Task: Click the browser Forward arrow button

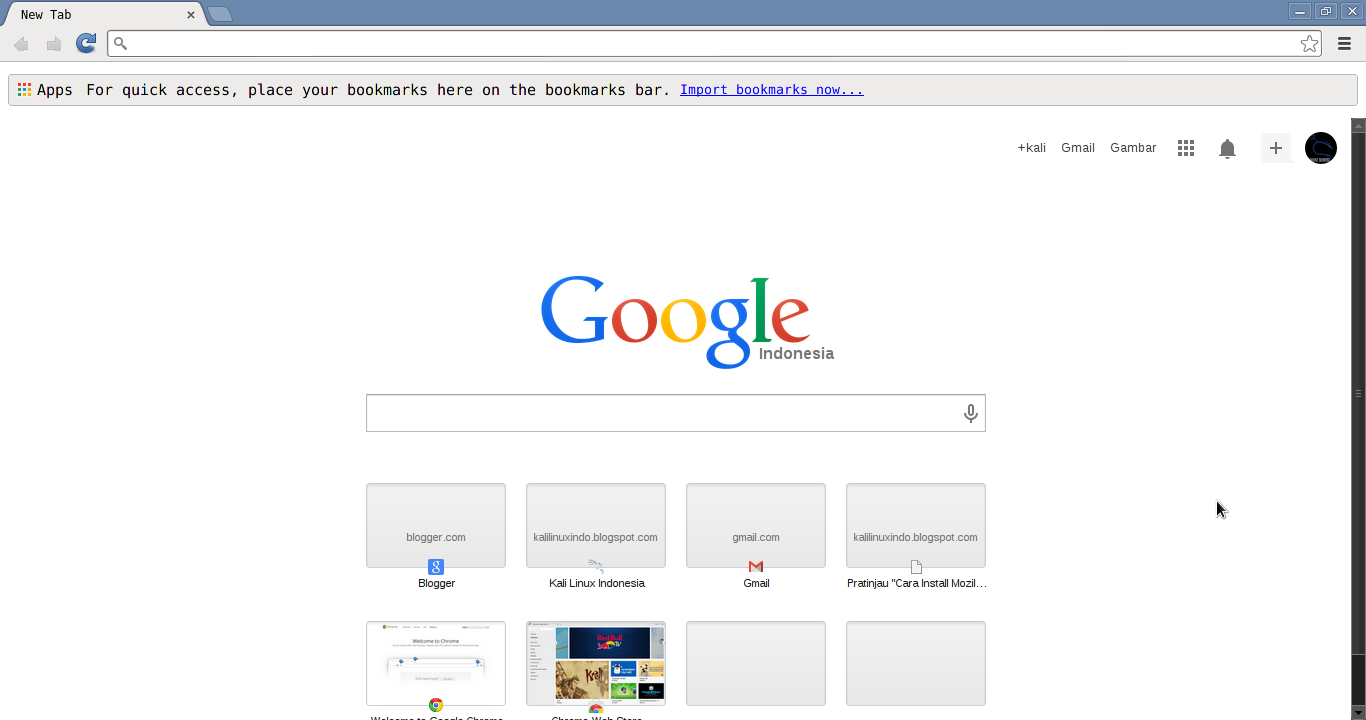Action: (x=54, y=44)
